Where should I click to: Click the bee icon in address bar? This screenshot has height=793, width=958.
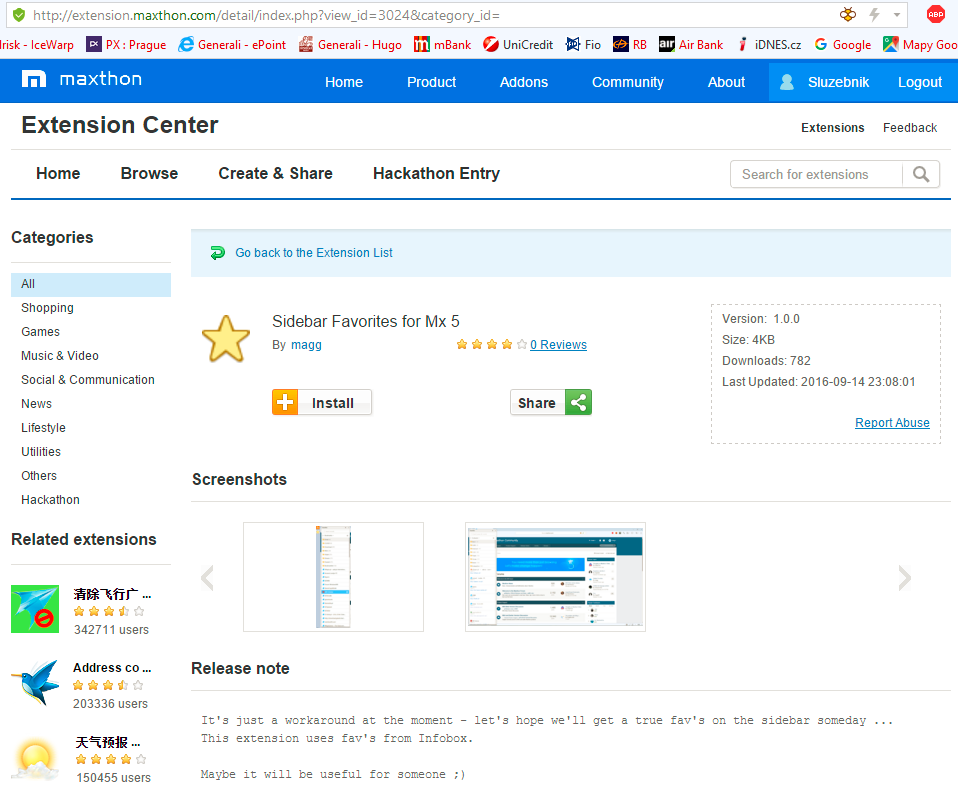click(x=848, y=15)
